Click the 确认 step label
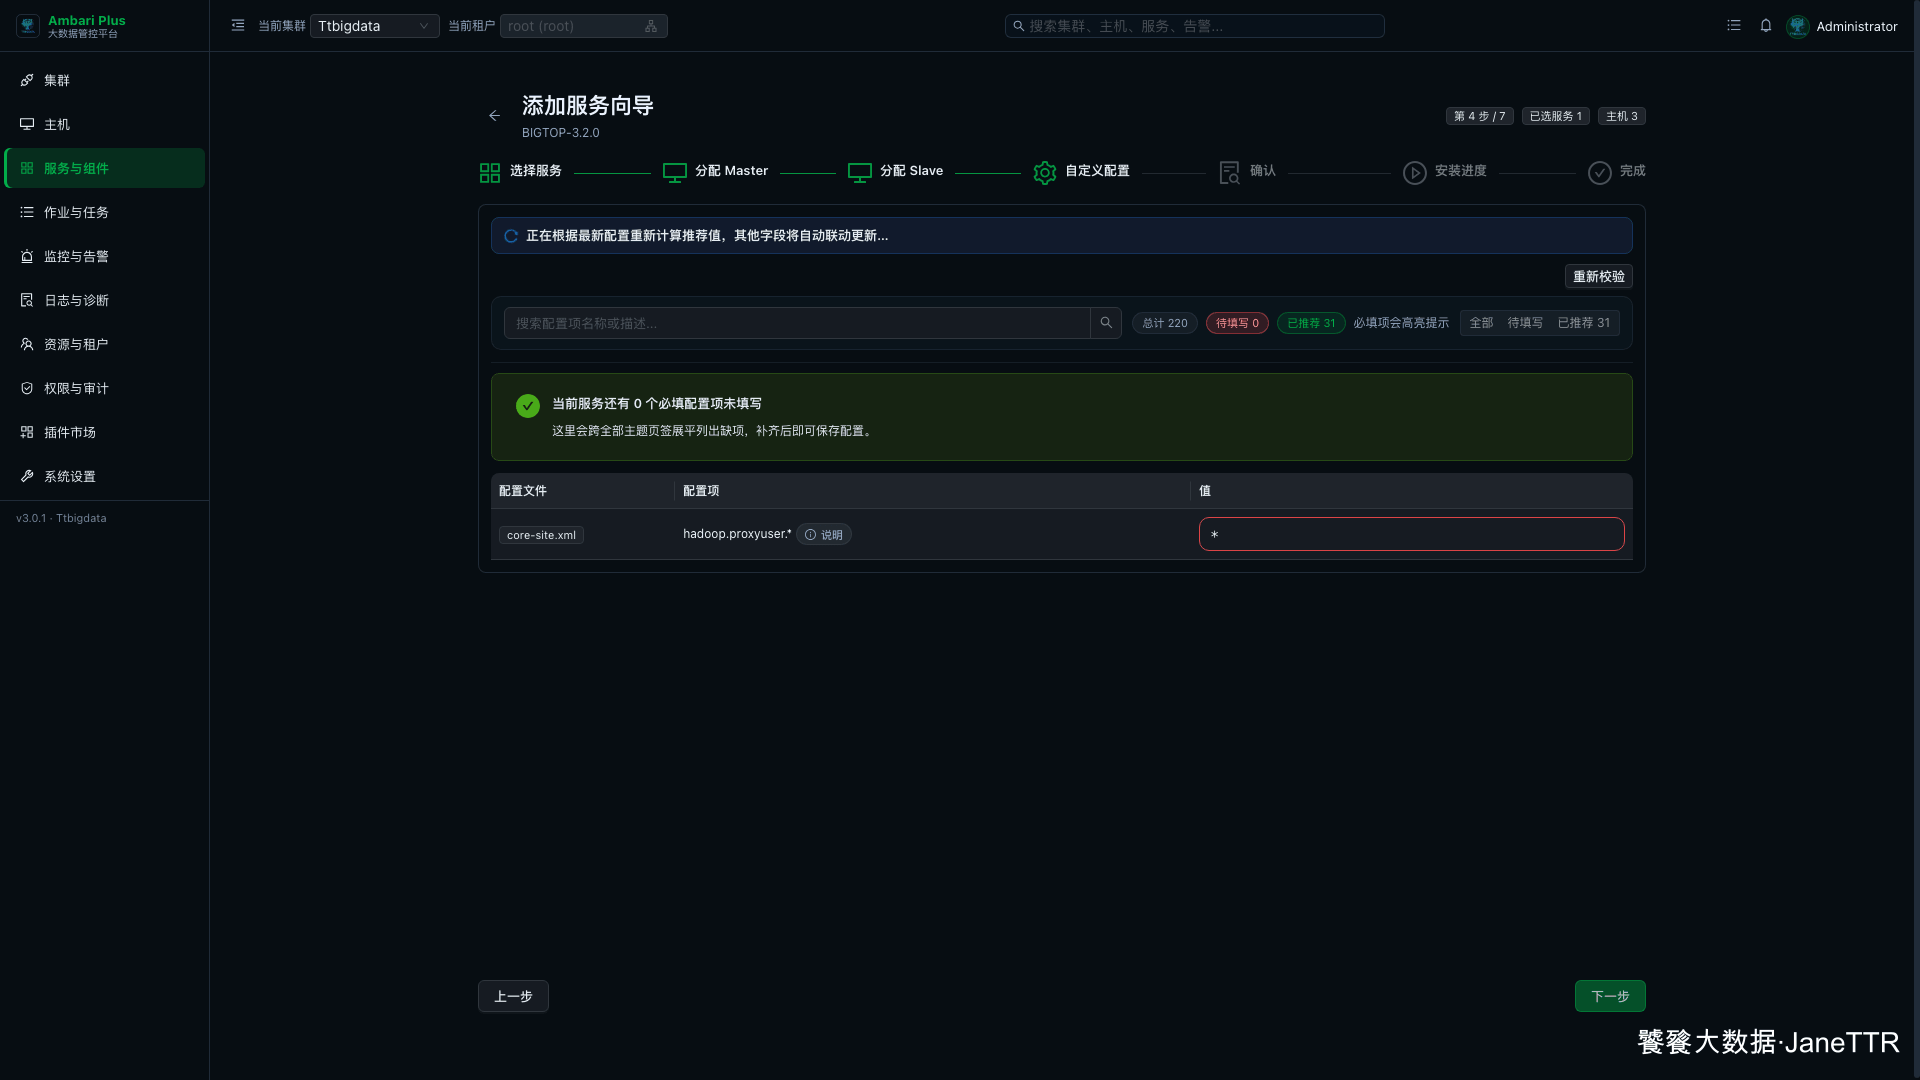The image size is (1920, 1080). pyautogui.click(x=1263, y=171)
